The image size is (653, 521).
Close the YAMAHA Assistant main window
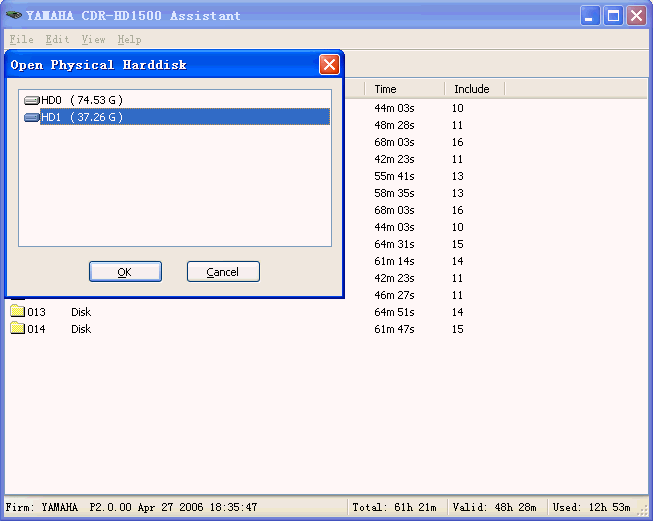[636, 16]
